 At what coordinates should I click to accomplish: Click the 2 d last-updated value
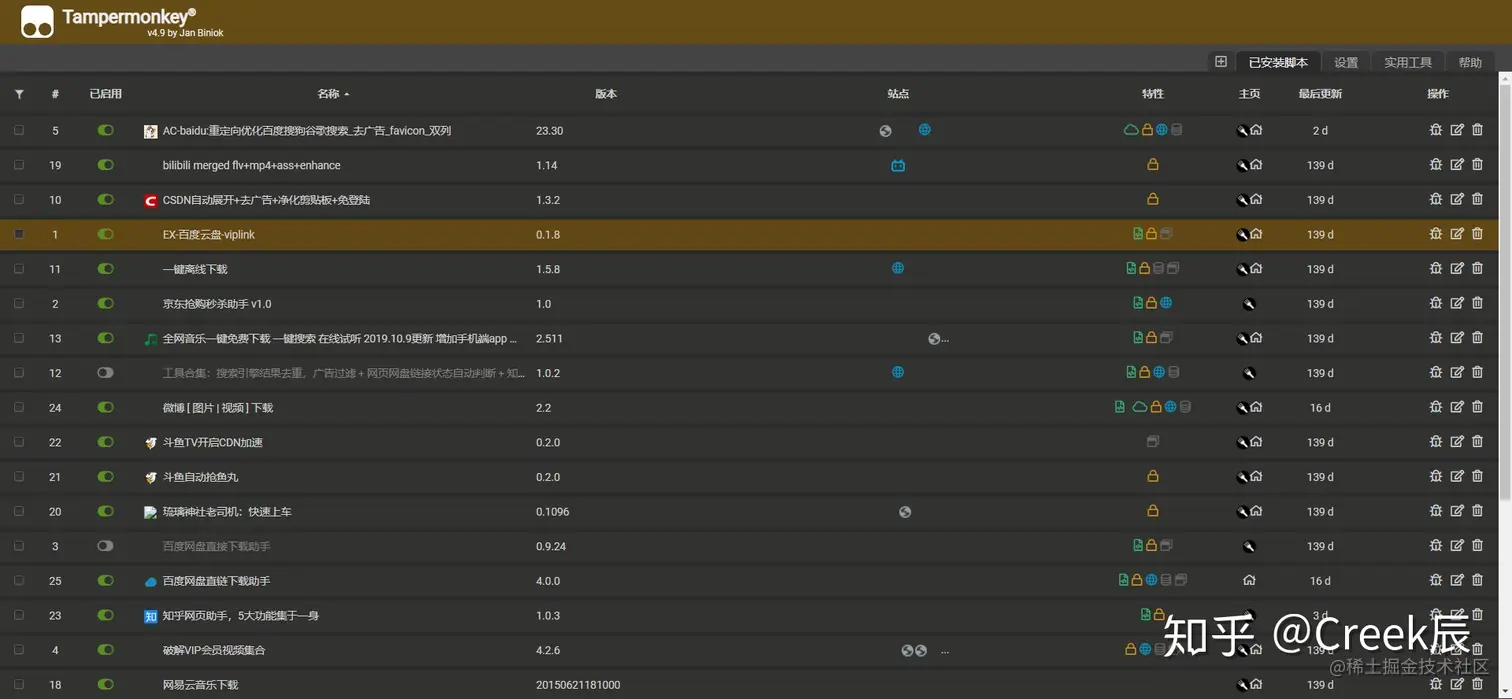click(1320, 130)
